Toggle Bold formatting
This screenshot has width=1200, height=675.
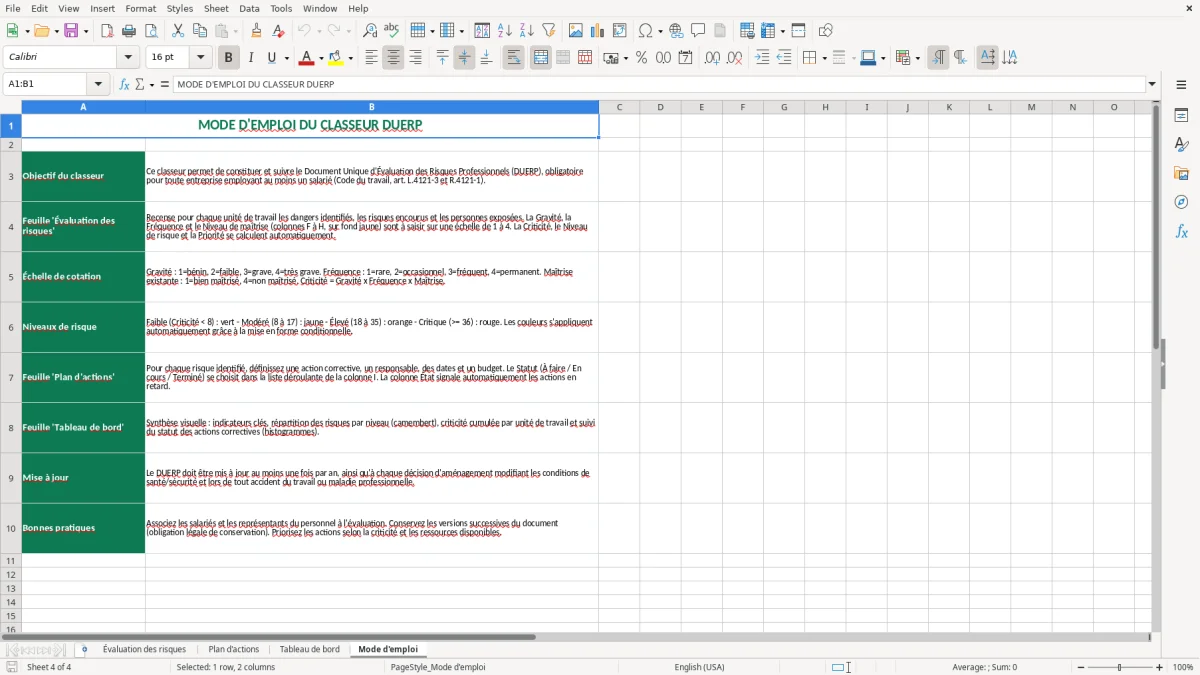(228, 58)
